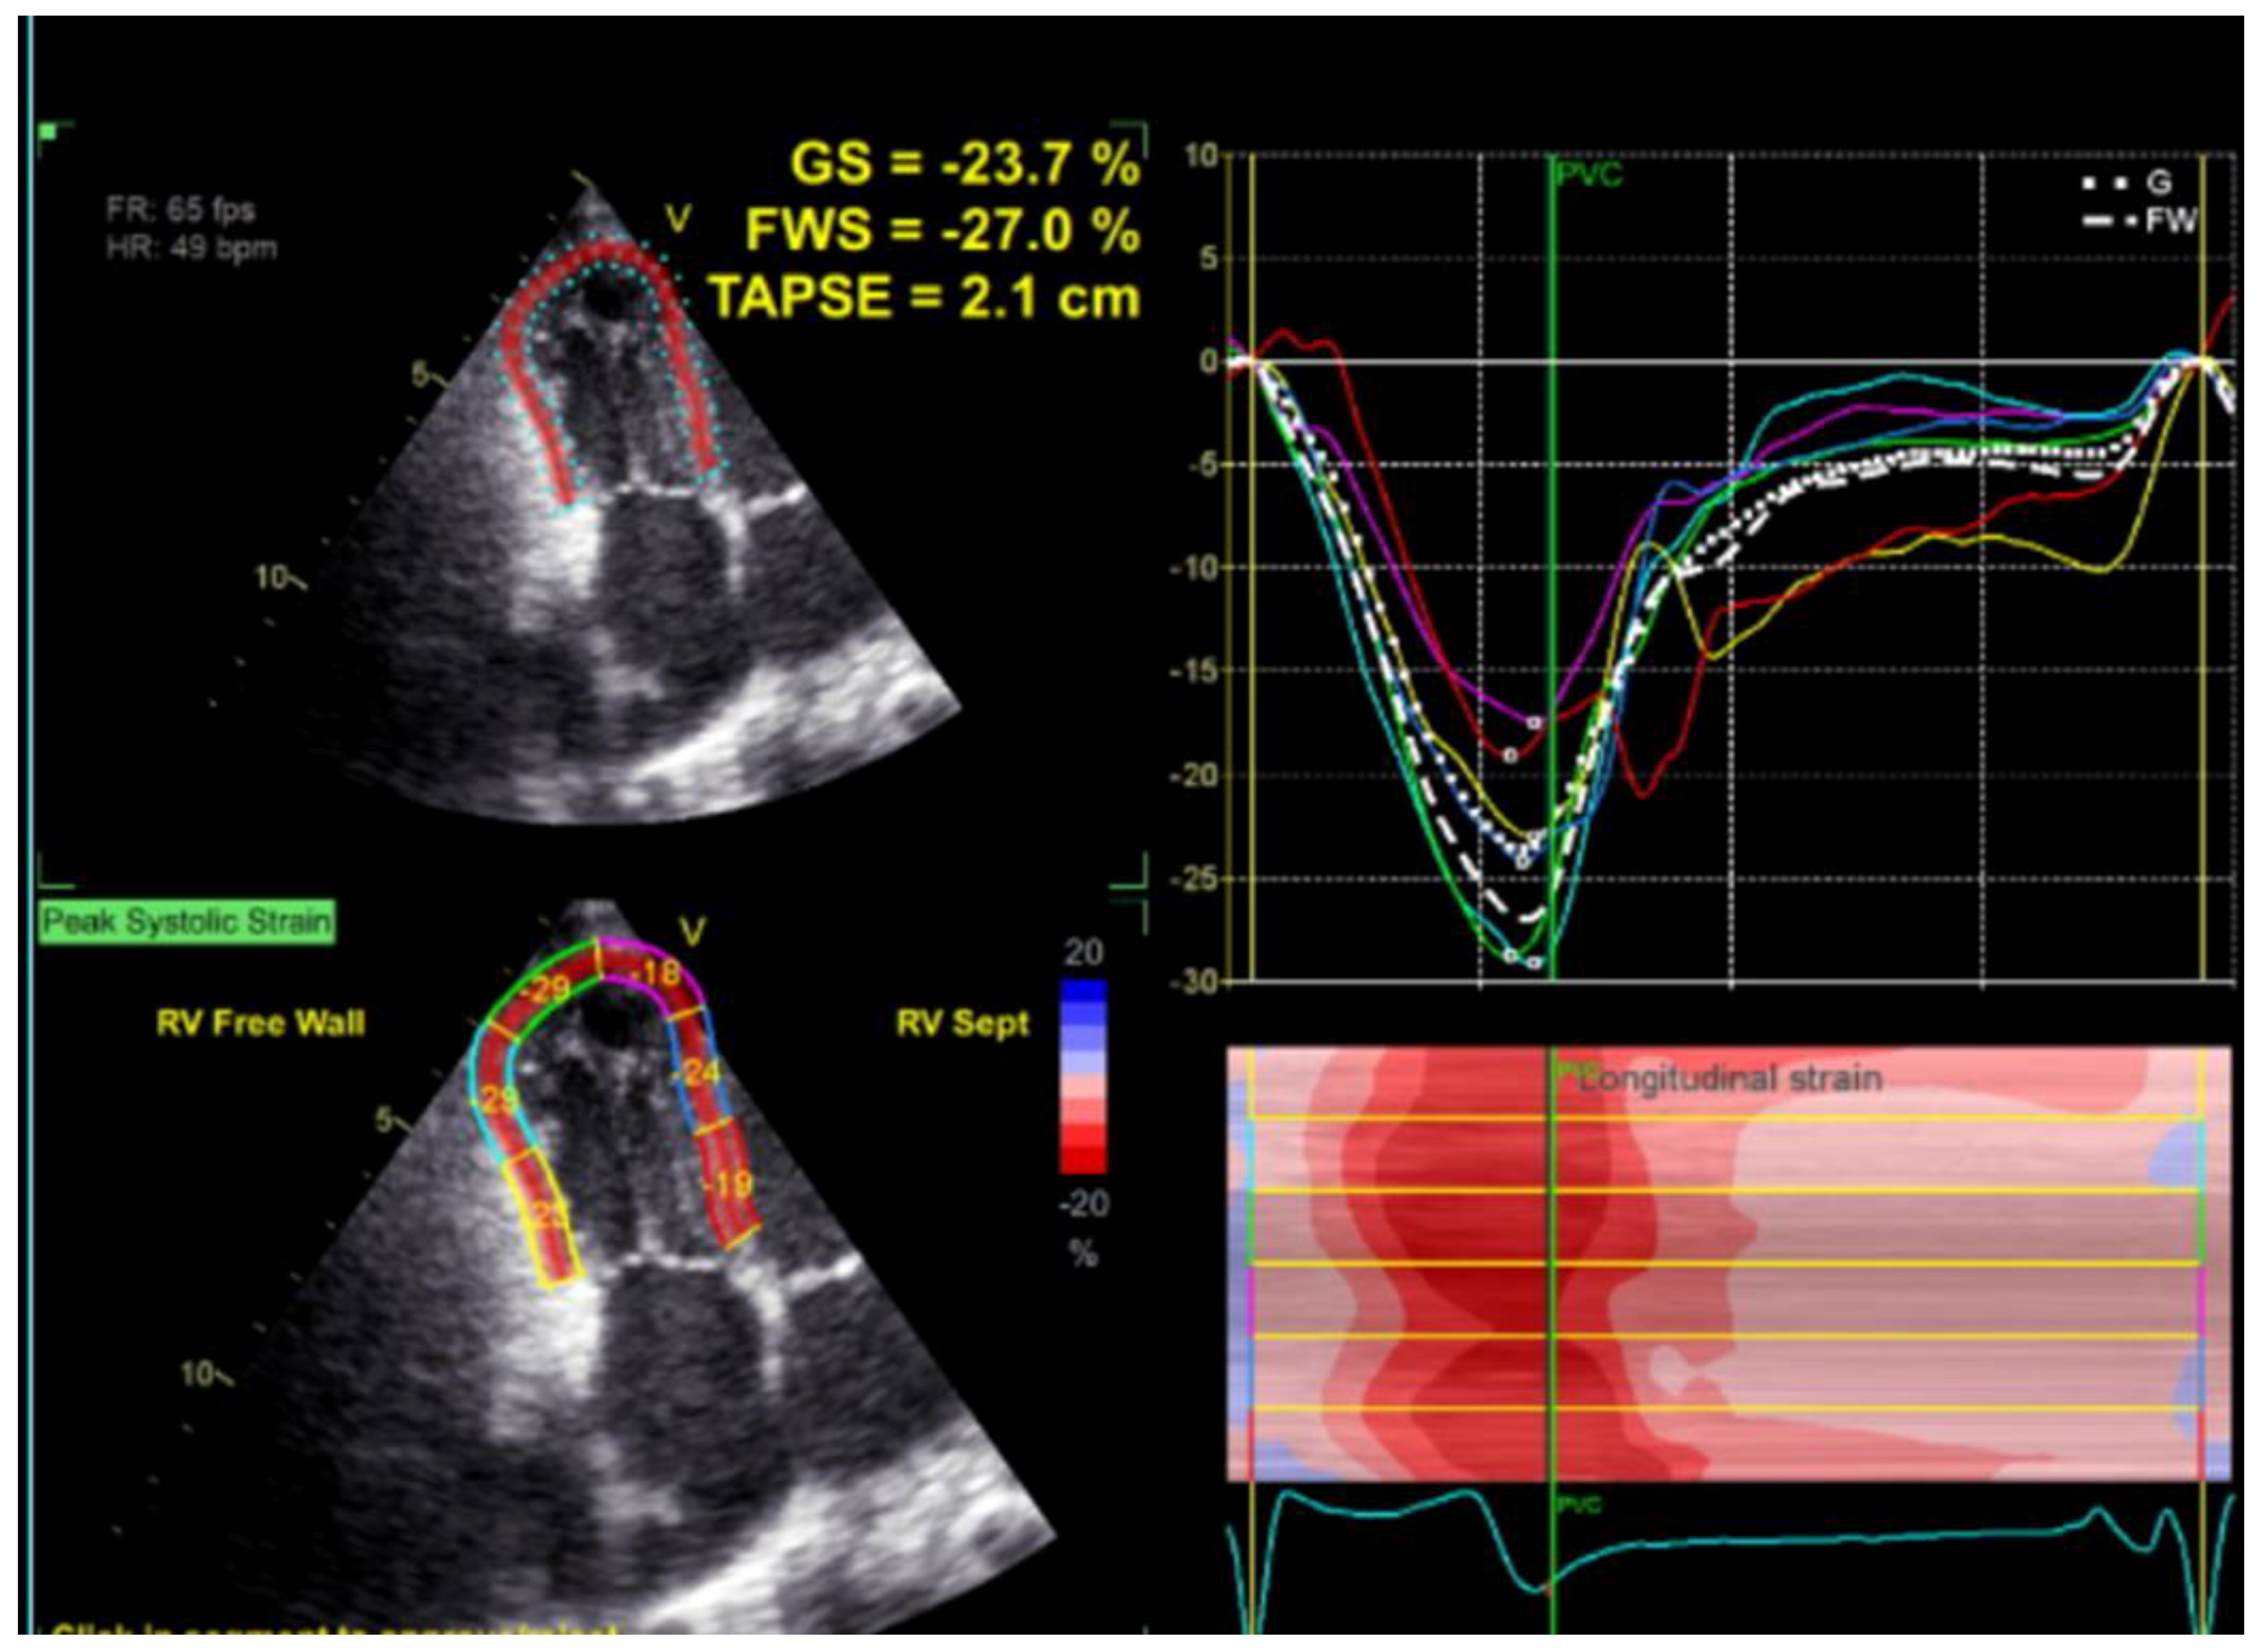Click the ECG trace PVC marker at bottom

point(1579,1505)
